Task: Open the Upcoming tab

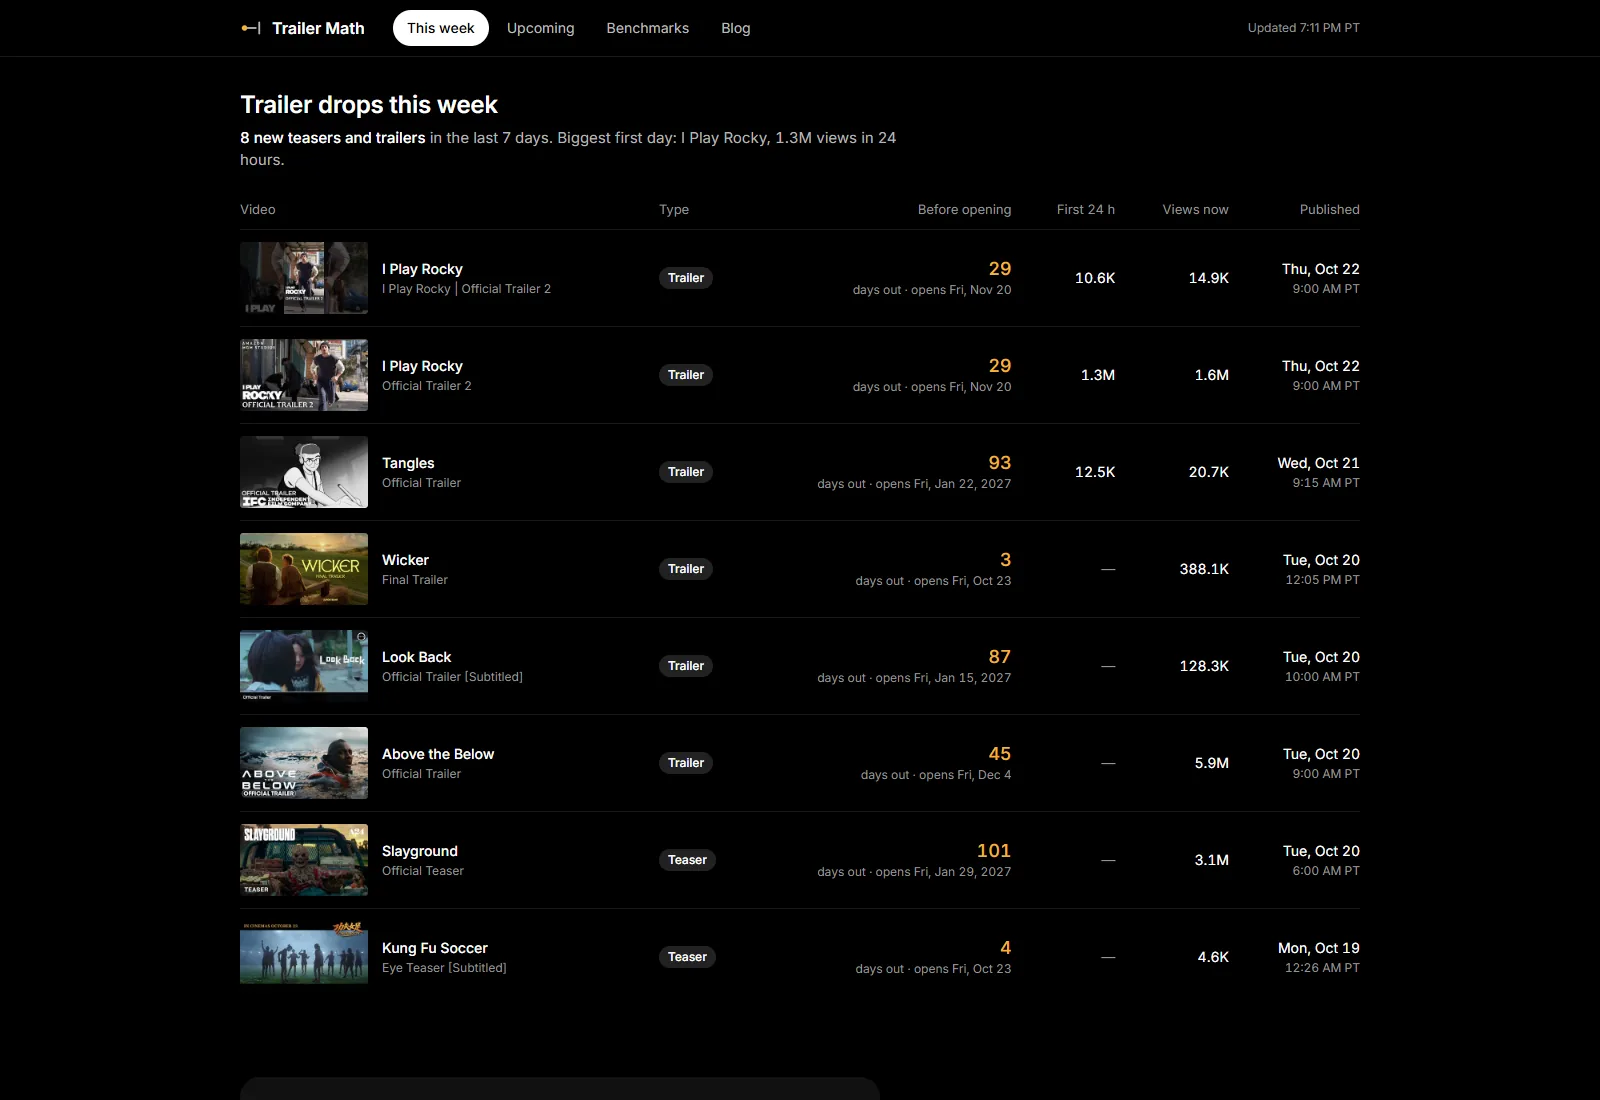Action: point(541,28)
